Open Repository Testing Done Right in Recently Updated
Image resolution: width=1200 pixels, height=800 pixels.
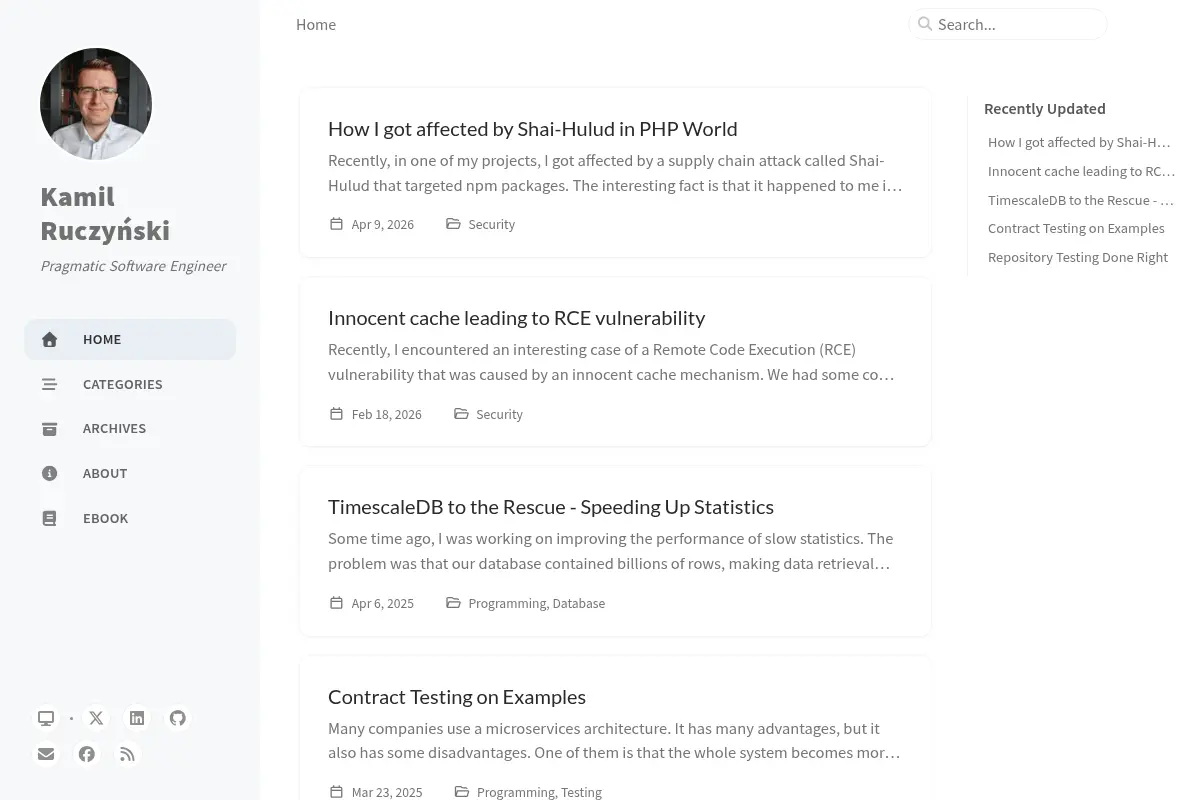pyautogui.click(x=1078, y=257)
